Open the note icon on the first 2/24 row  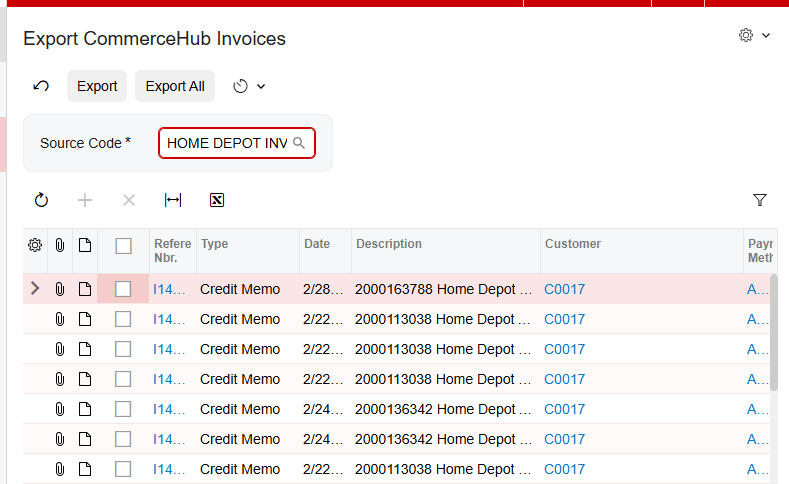point(85,409)
